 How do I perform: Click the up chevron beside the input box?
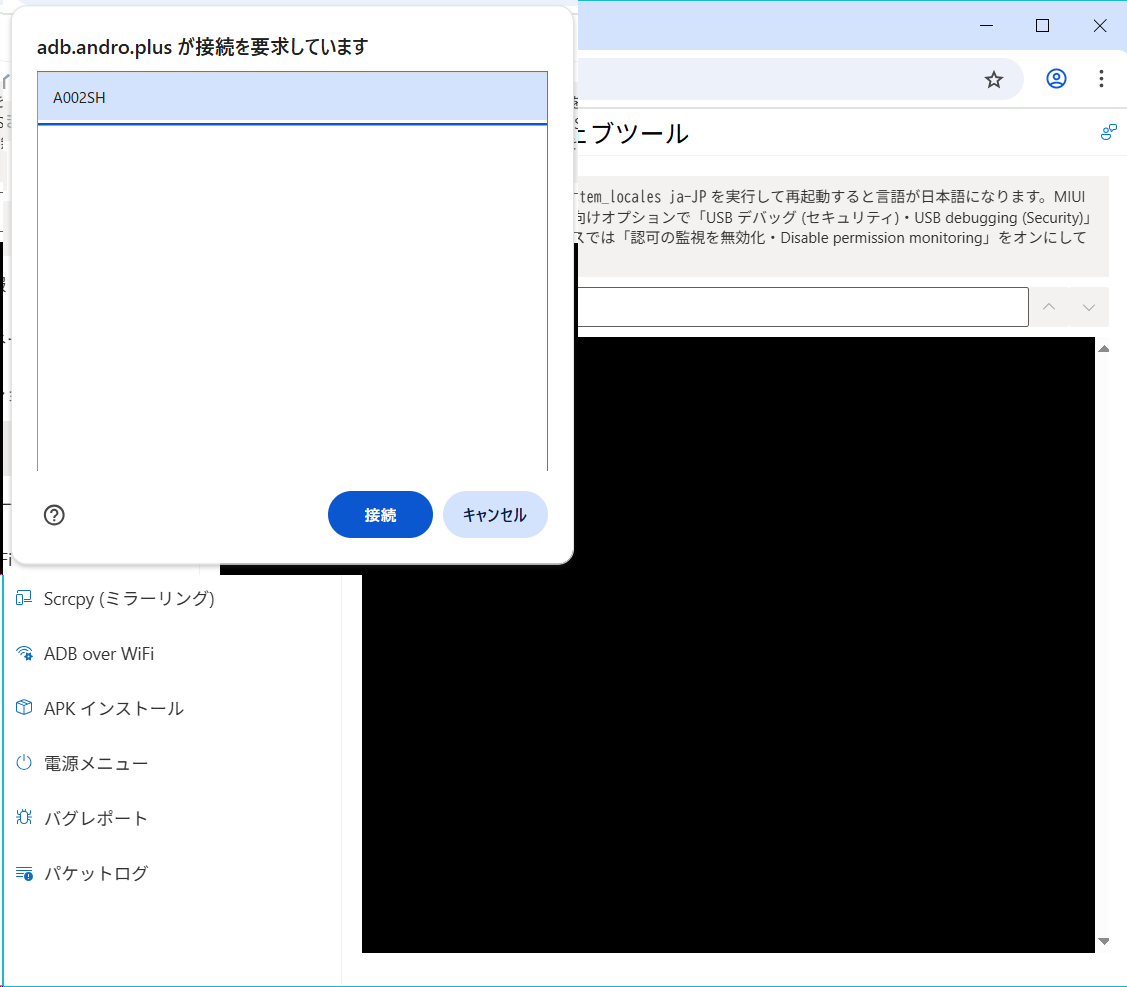pos(1049,307)
